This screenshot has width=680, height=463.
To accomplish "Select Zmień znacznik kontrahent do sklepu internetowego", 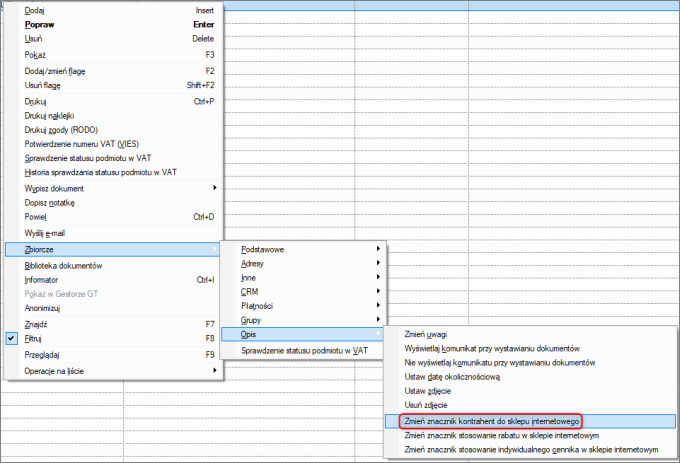I will click(530, 421).
